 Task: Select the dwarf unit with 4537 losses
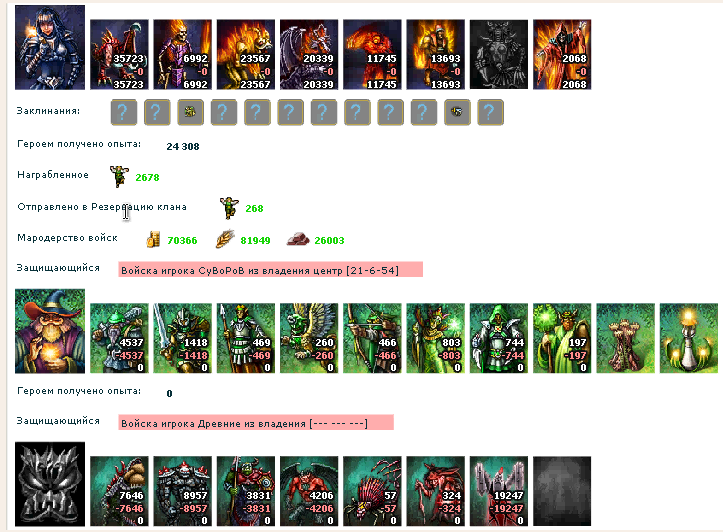(119, 338)
